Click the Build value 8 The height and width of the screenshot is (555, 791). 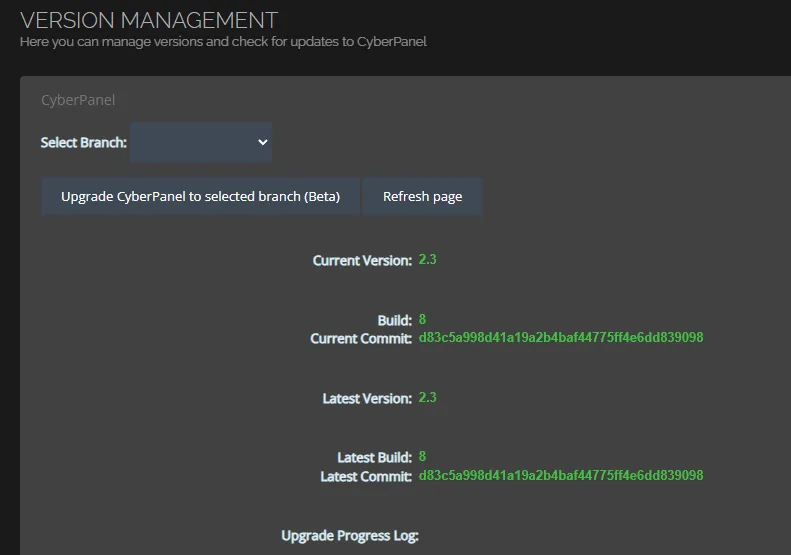pyautogui.click(x=422, y=319)
